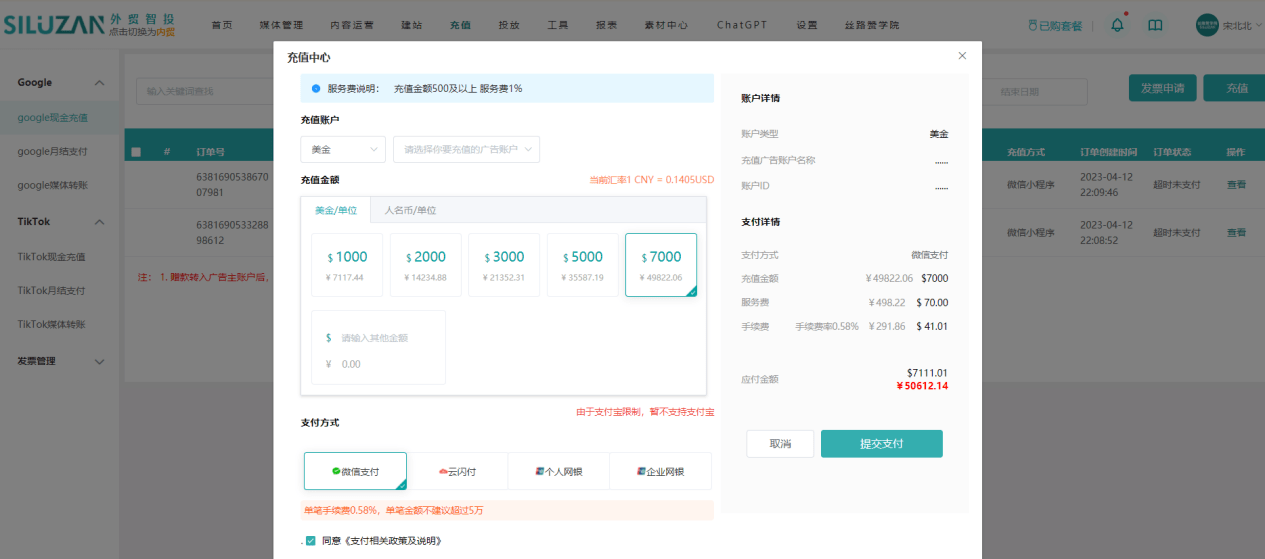
Task: Switch to the 人名币/单位 tab
Action: (410, 210)
